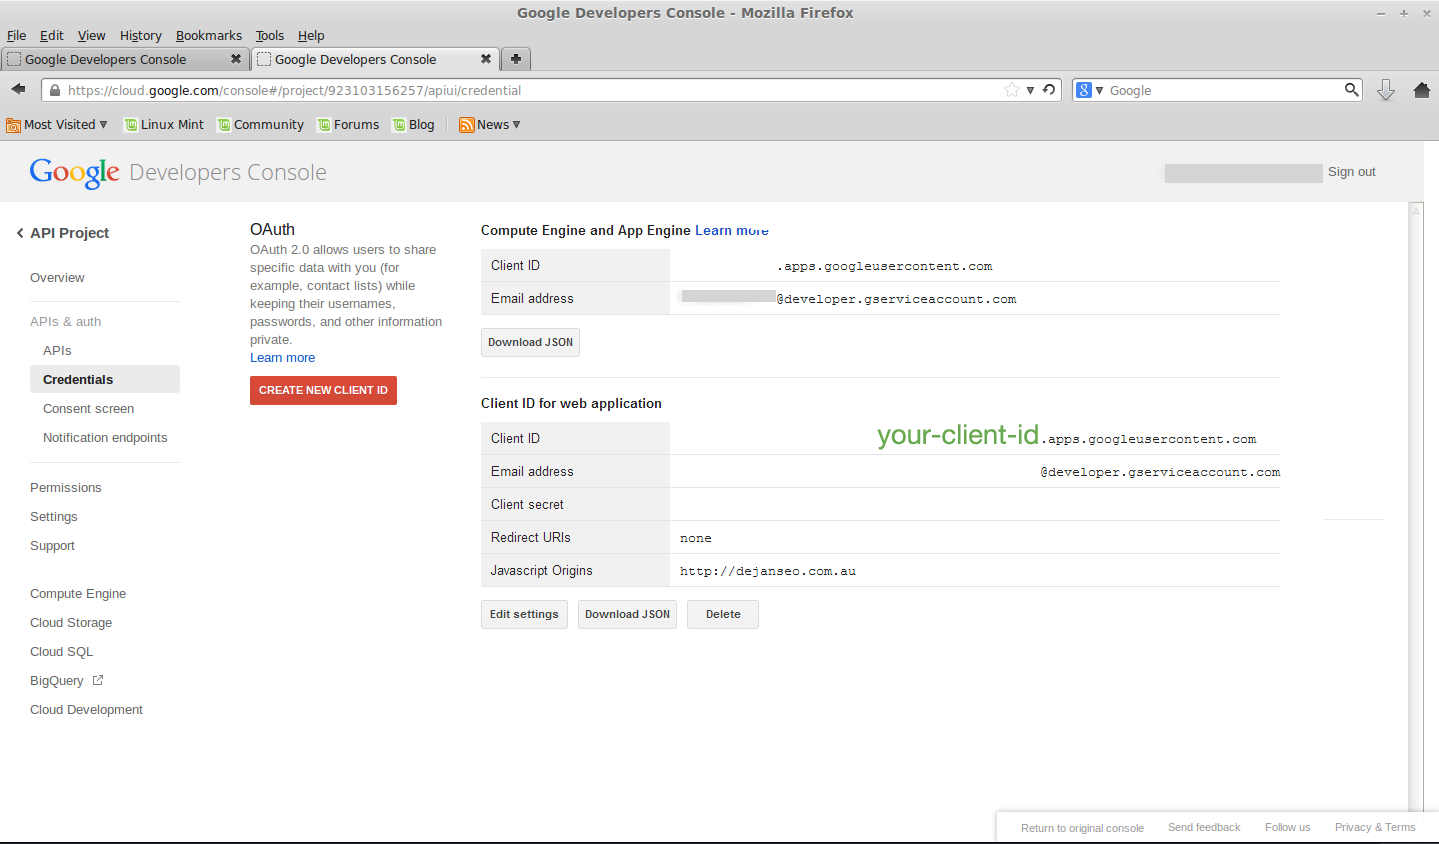The image size is (1439, 844).
Task: Open the View menu
Action: [x=91, y=35]
